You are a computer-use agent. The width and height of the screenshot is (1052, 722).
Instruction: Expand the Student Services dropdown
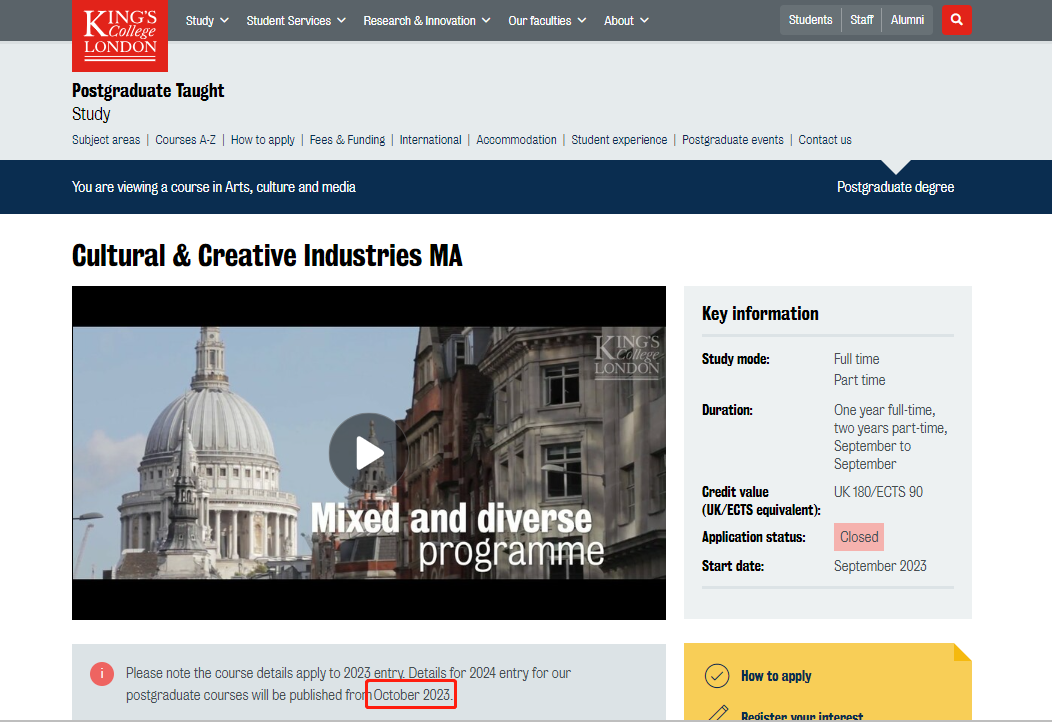[296, 21]
